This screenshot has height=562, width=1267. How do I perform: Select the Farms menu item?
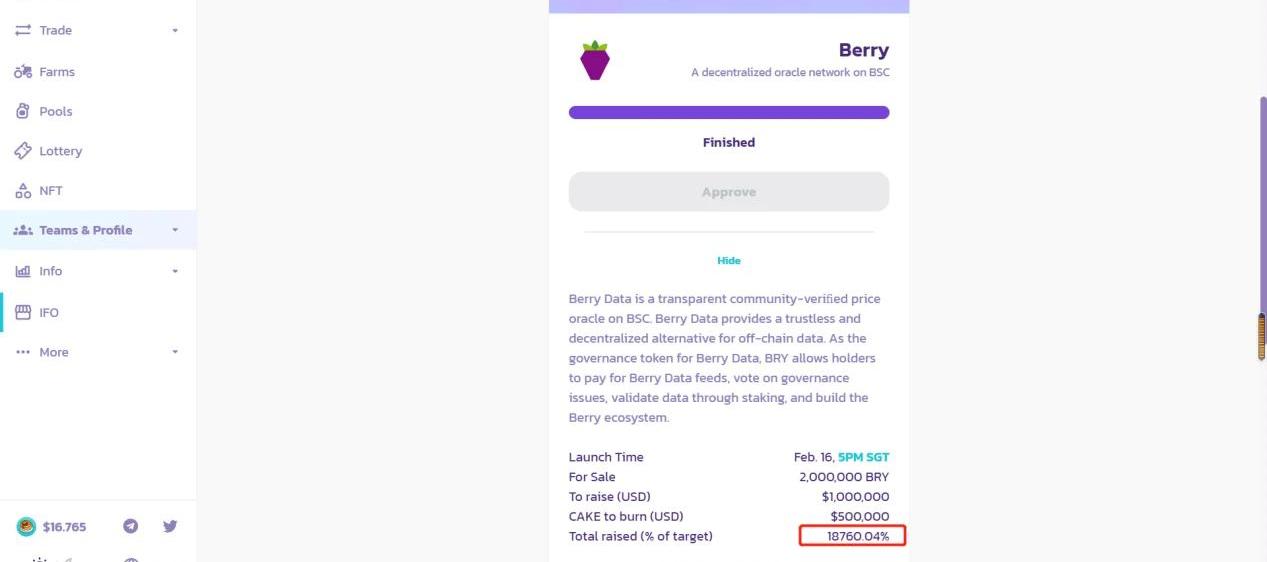pyautogui.click(x=57, y=72)
